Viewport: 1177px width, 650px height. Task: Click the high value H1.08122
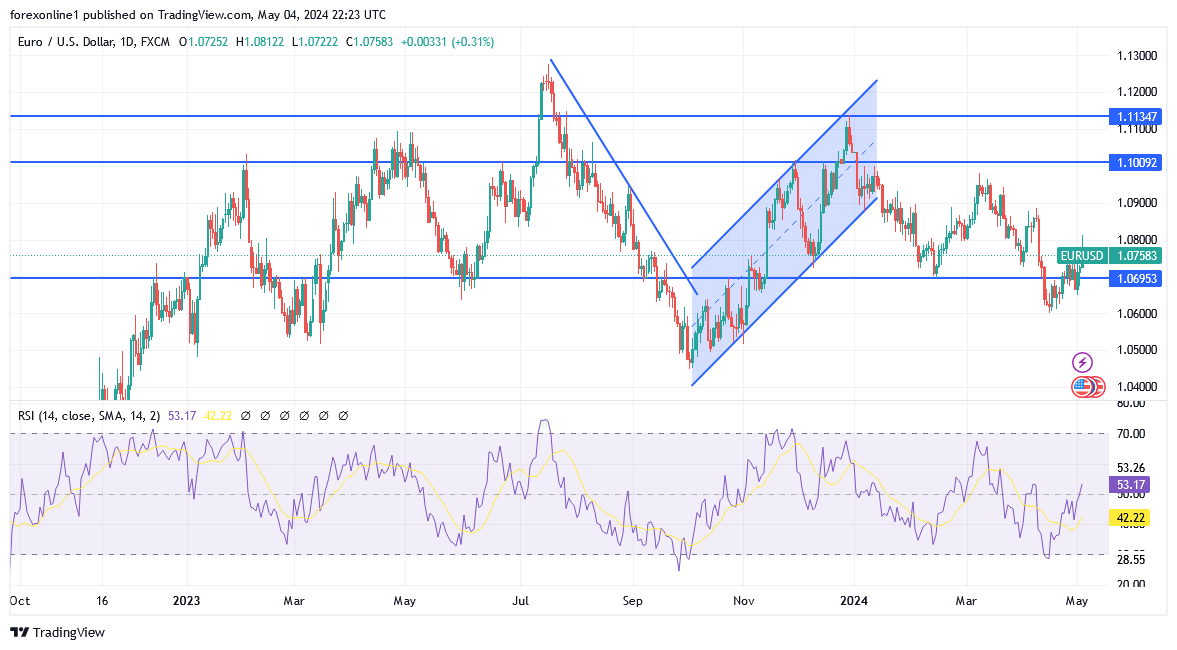260,42
